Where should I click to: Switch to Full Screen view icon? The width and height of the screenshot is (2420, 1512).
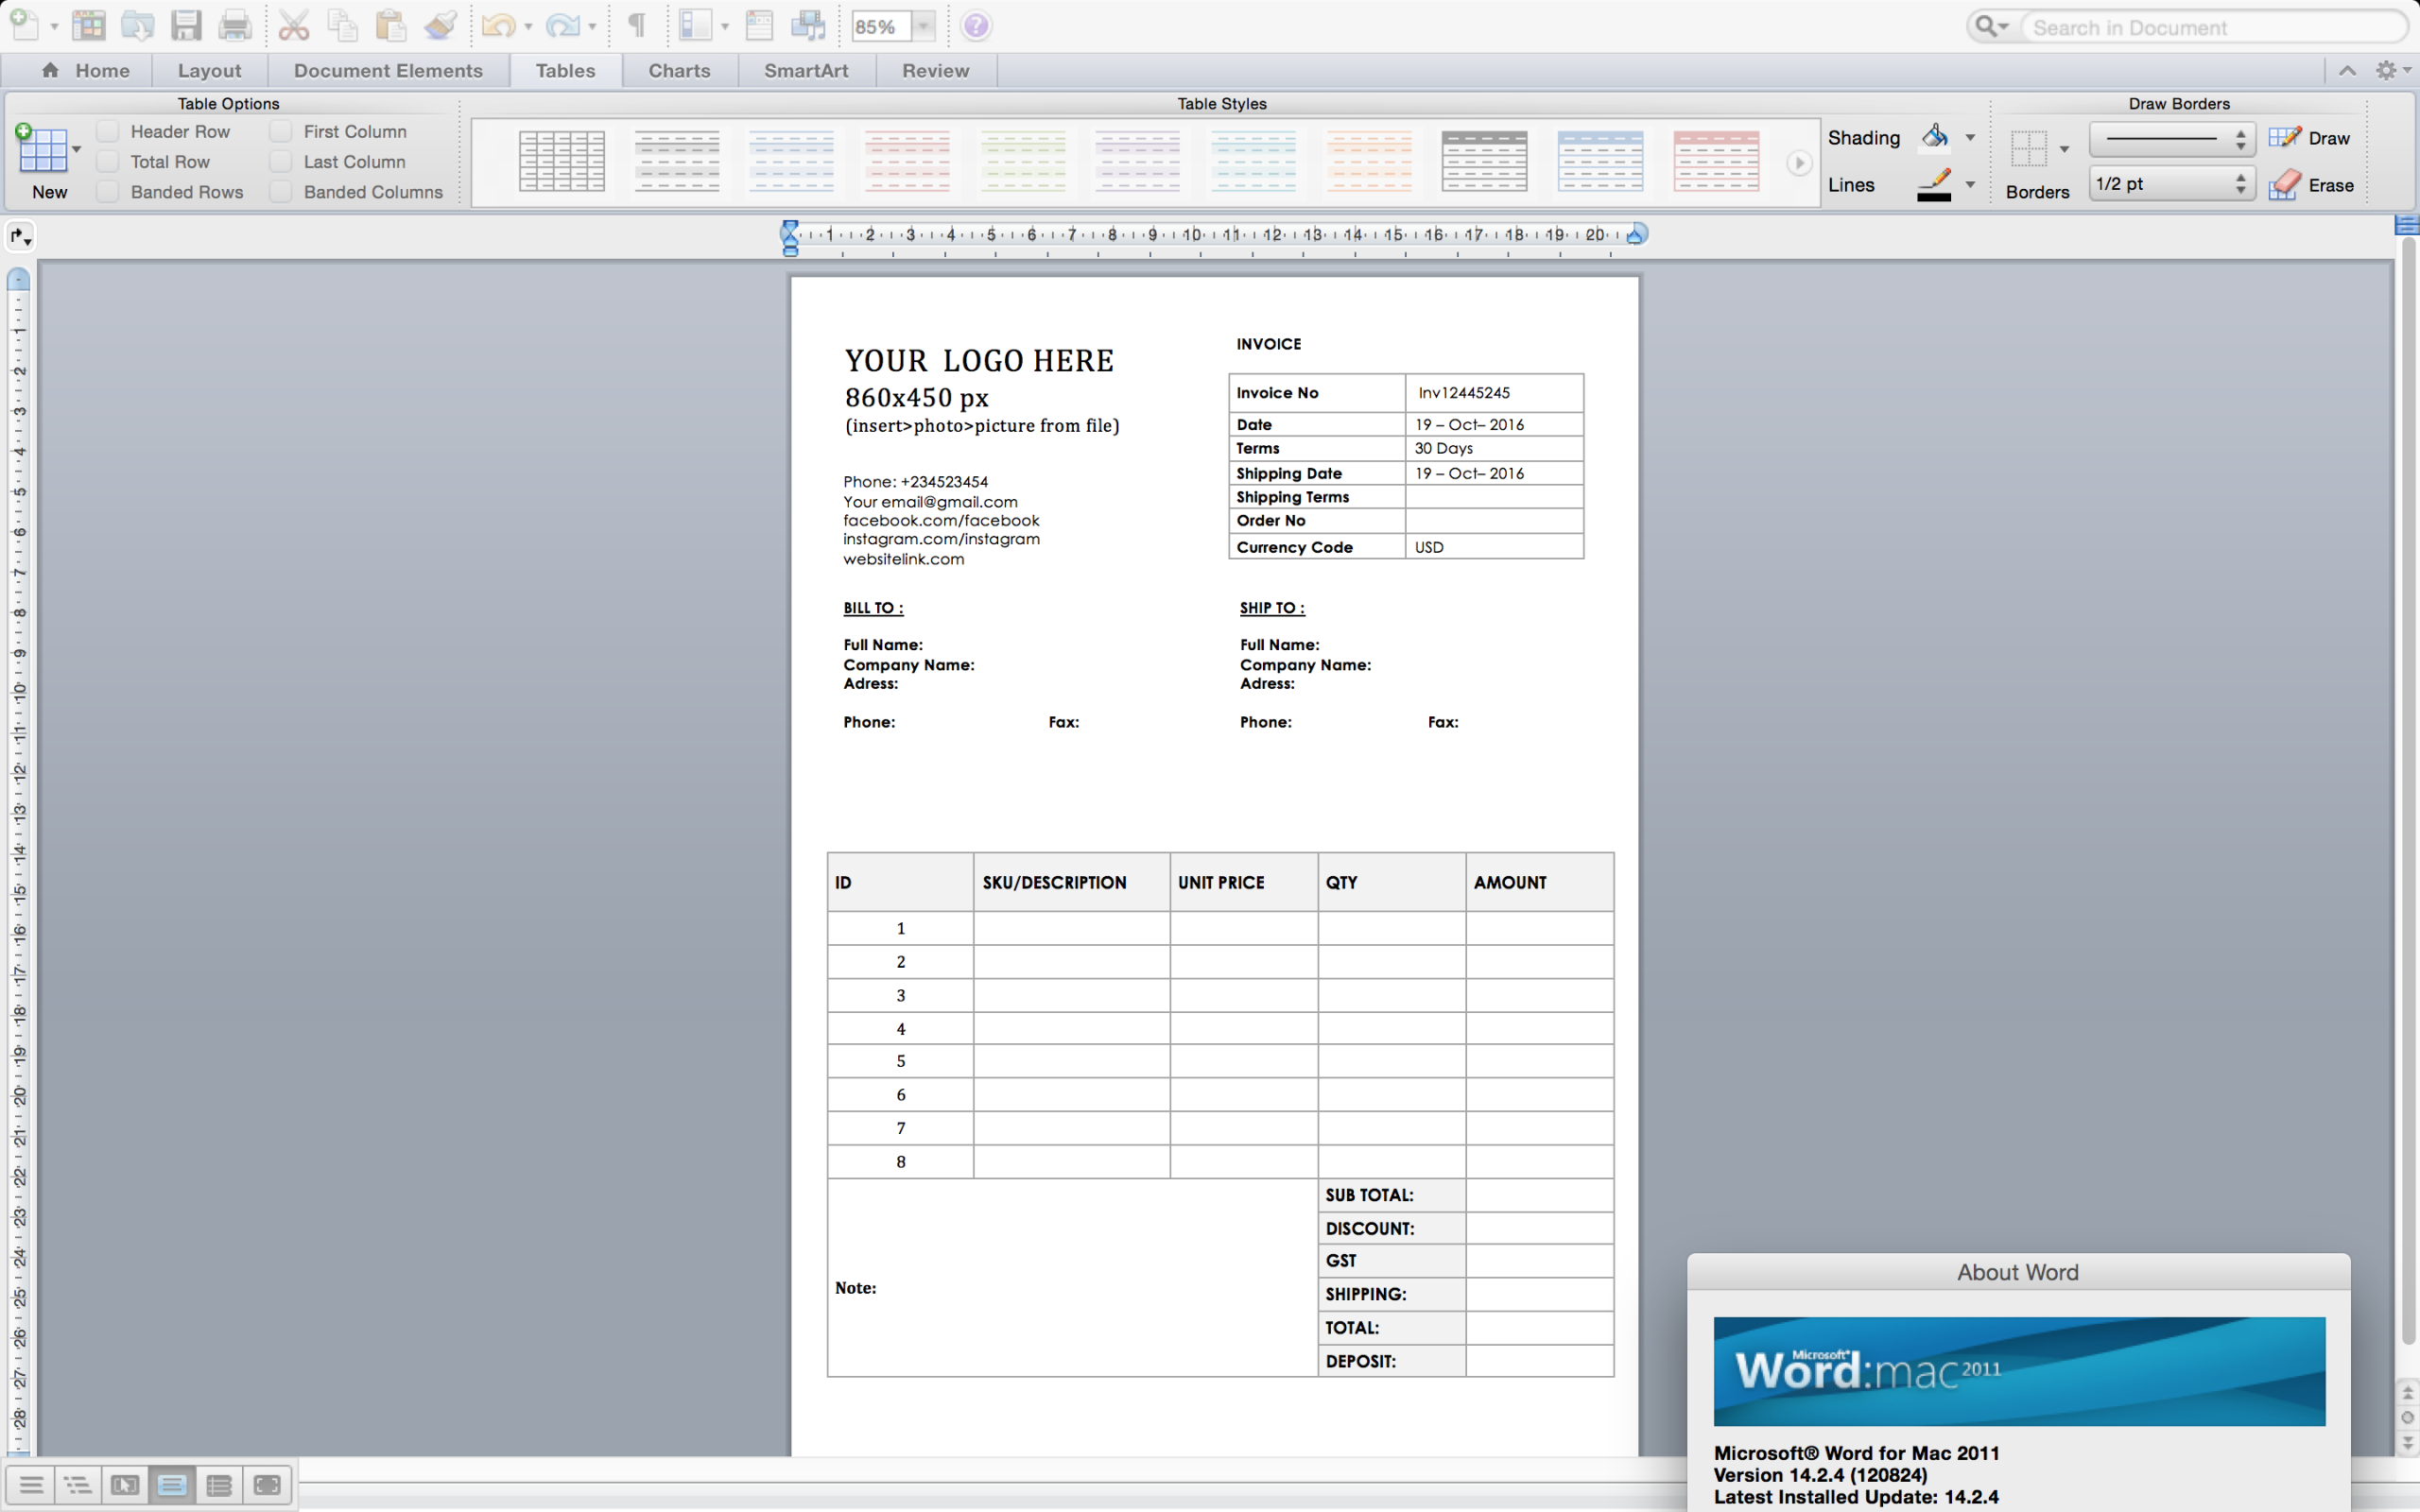pos(267,1484)
